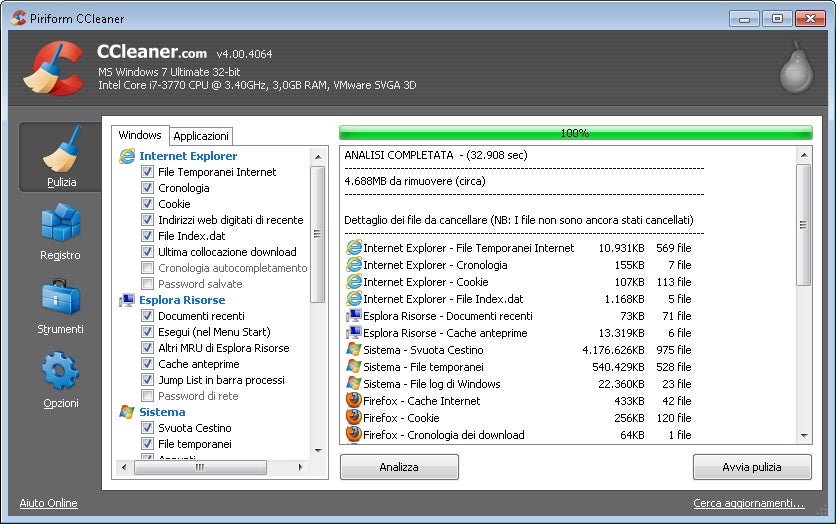Viewport: 836px width, 524px height.
Task: Click the Internet Explorer category icon
Action: coord(127,156)
